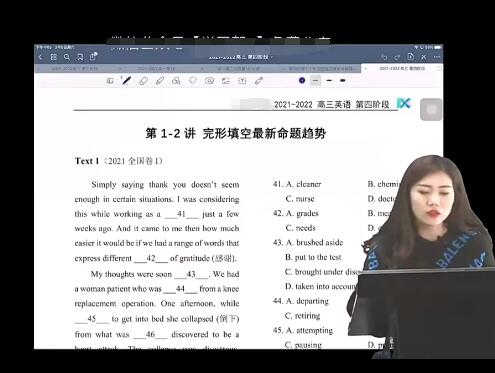Screen dimensions: 495x373
Task: Select answer option 'A. cleaner'
Action: point(303,184)
